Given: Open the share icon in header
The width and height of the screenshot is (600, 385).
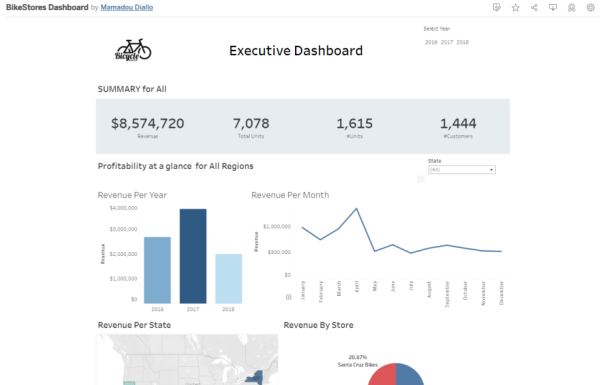Looking at the screenshot, I should (534, 7).
